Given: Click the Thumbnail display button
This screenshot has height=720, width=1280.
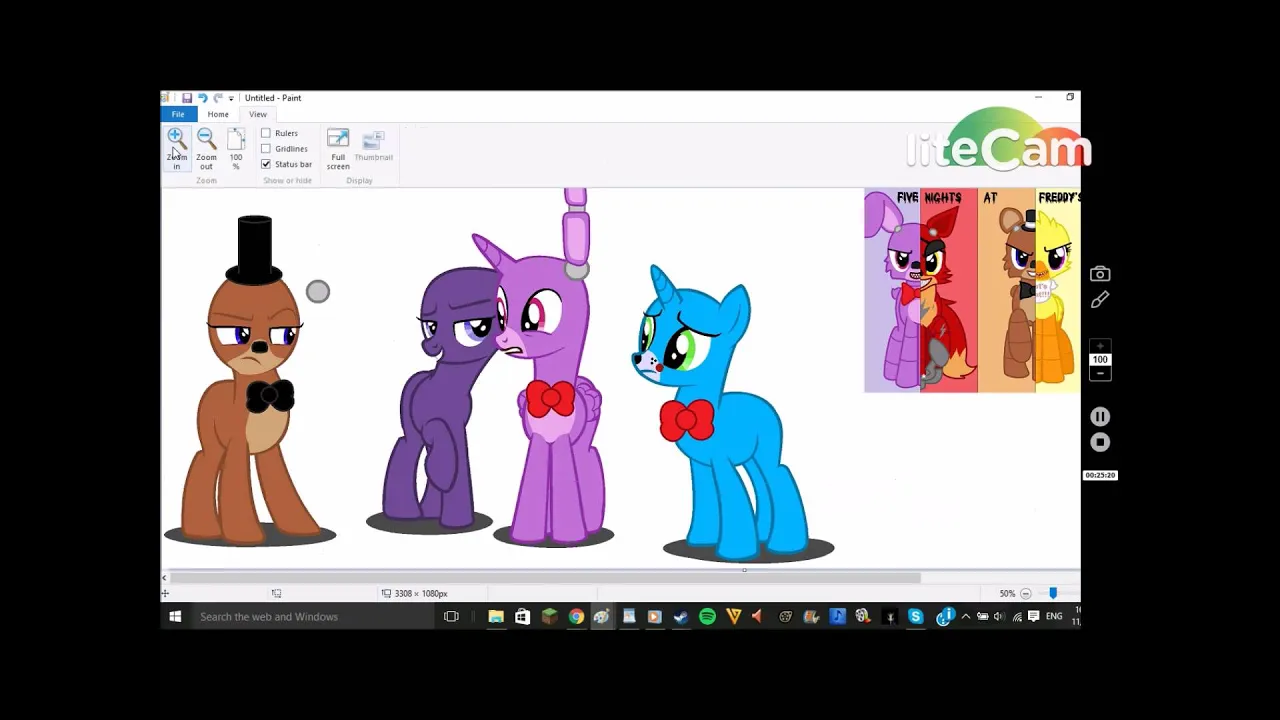Looking at the screenshot, I should [x=373, y=145].
